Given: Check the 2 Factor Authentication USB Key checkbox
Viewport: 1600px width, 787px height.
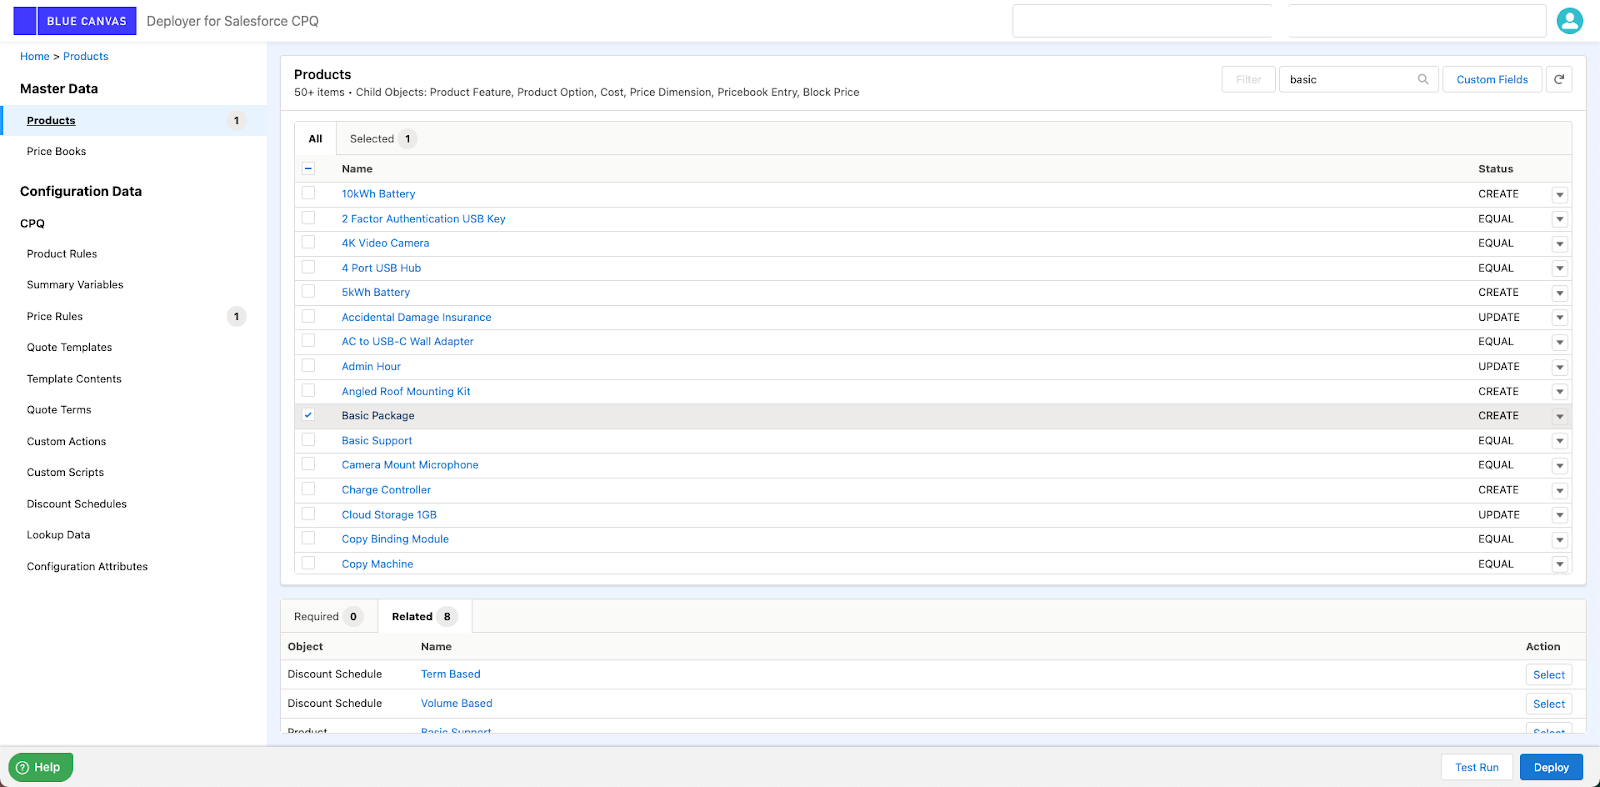Looking at the screenshot, I should pos(308,218).
